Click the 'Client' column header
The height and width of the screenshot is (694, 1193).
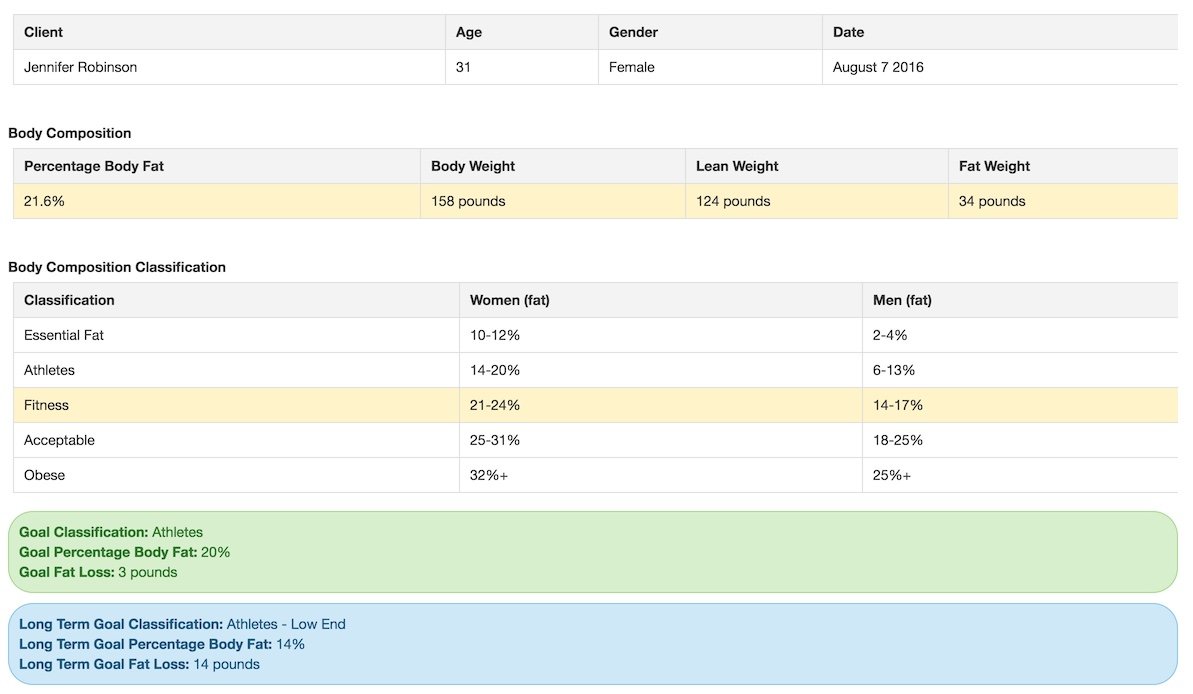(x=229, y=32)
